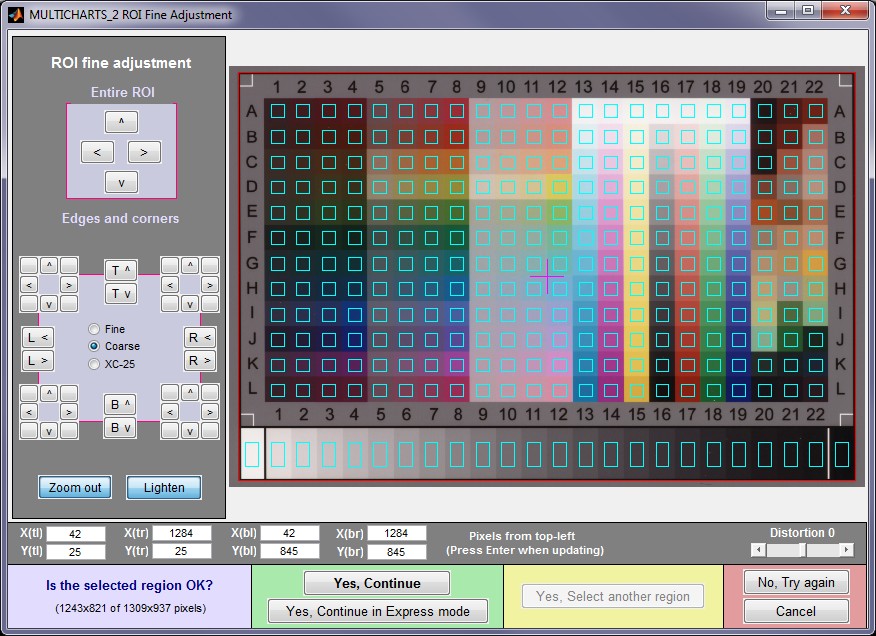This screenshot has width=876, height=636.
Task: Nudge bottom-left corner right
Action: (x=69, y=412)
